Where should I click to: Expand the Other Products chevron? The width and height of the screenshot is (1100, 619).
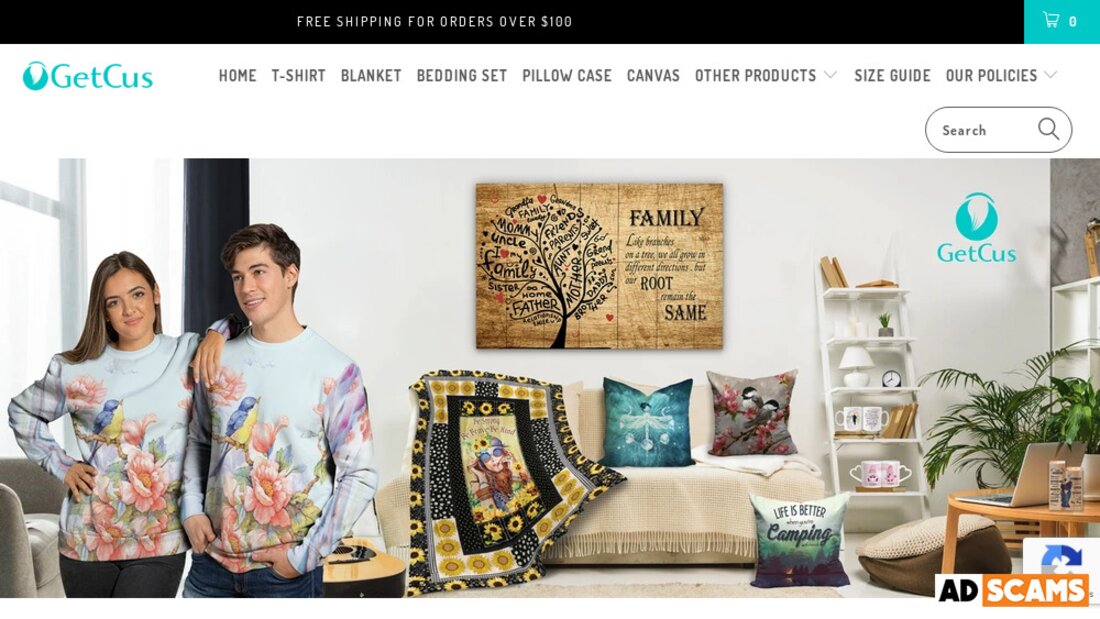pyautogui.click(x=831, y=75)
